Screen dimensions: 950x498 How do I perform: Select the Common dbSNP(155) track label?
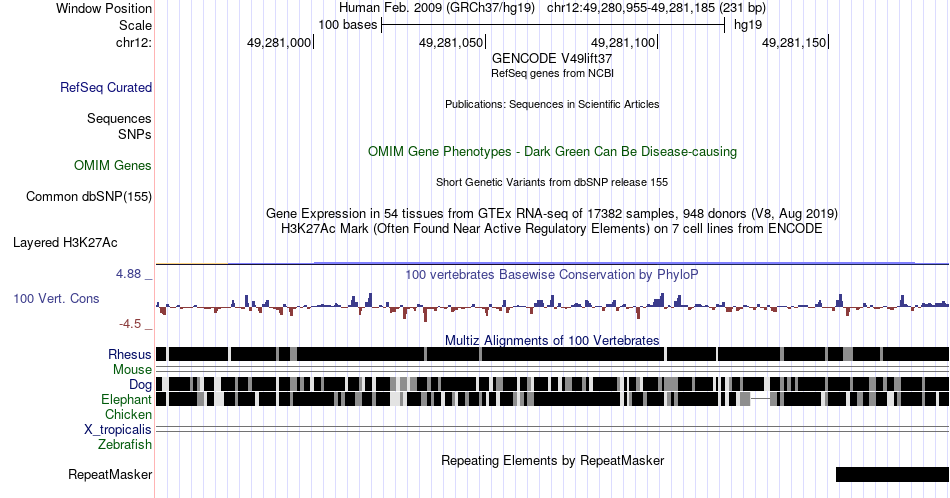click(89, 197)
